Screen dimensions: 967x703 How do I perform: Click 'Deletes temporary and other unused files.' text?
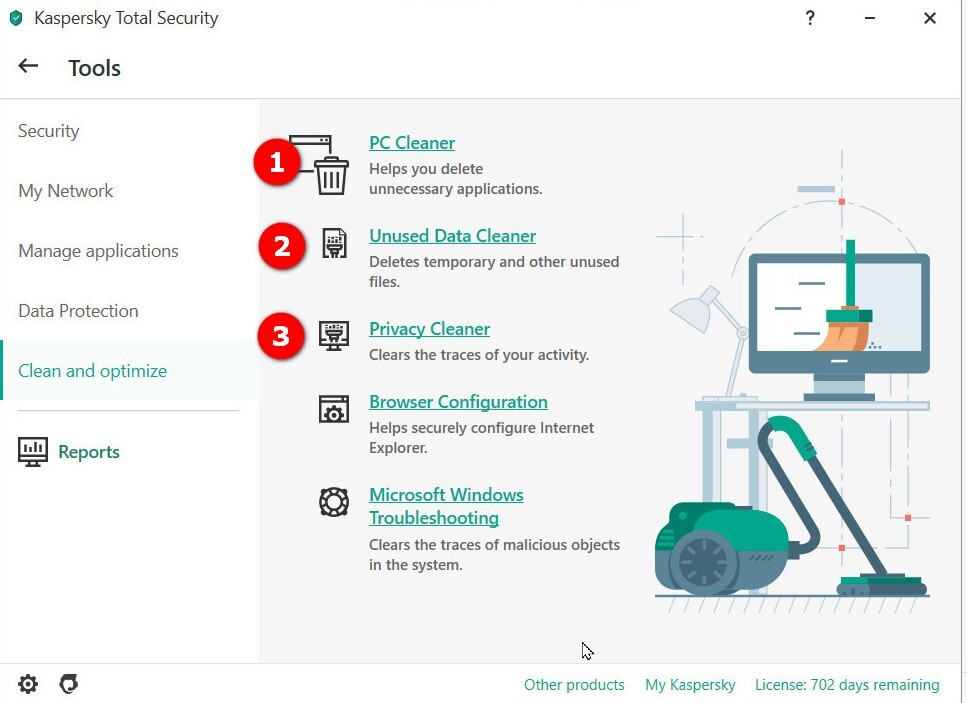(x=494, y=271)
